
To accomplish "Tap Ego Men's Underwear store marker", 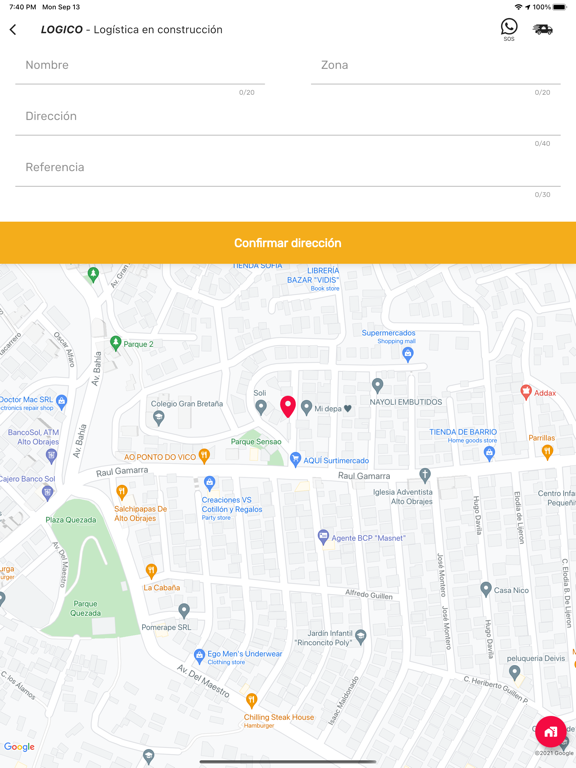I will [199, 655].
